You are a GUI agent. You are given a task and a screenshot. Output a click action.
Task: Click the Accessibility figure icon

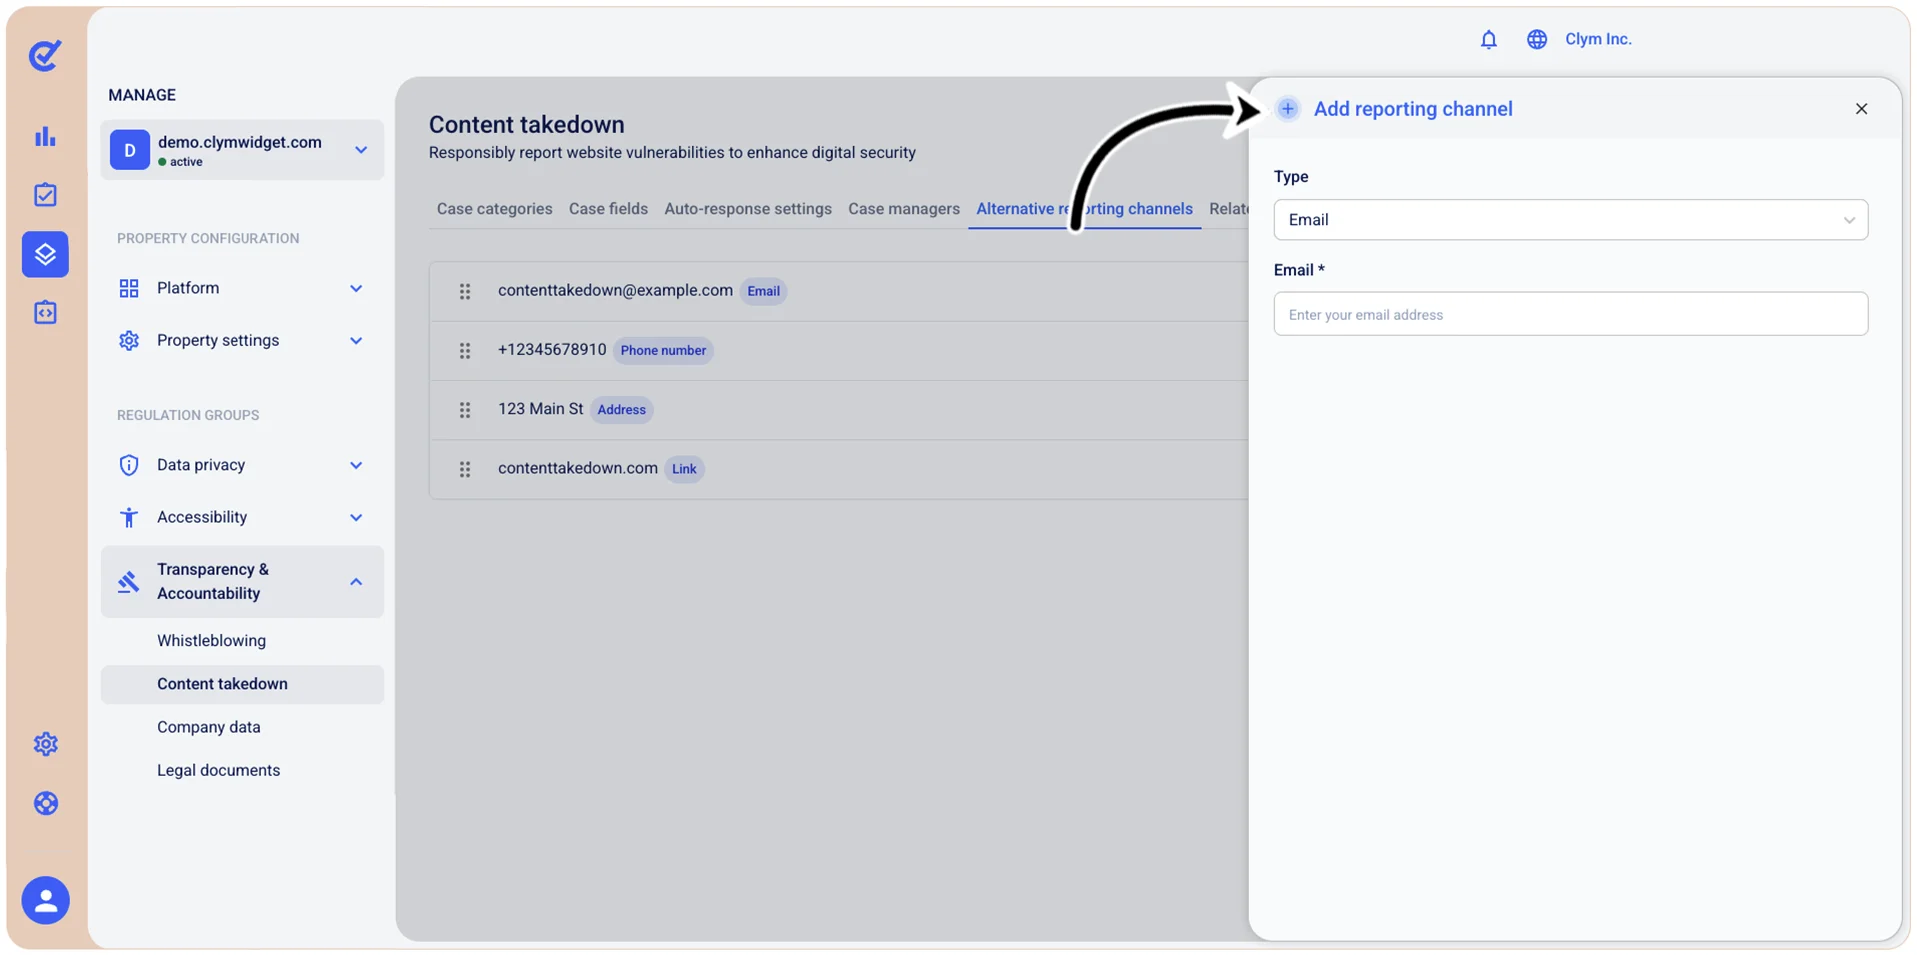click(129, 517)
